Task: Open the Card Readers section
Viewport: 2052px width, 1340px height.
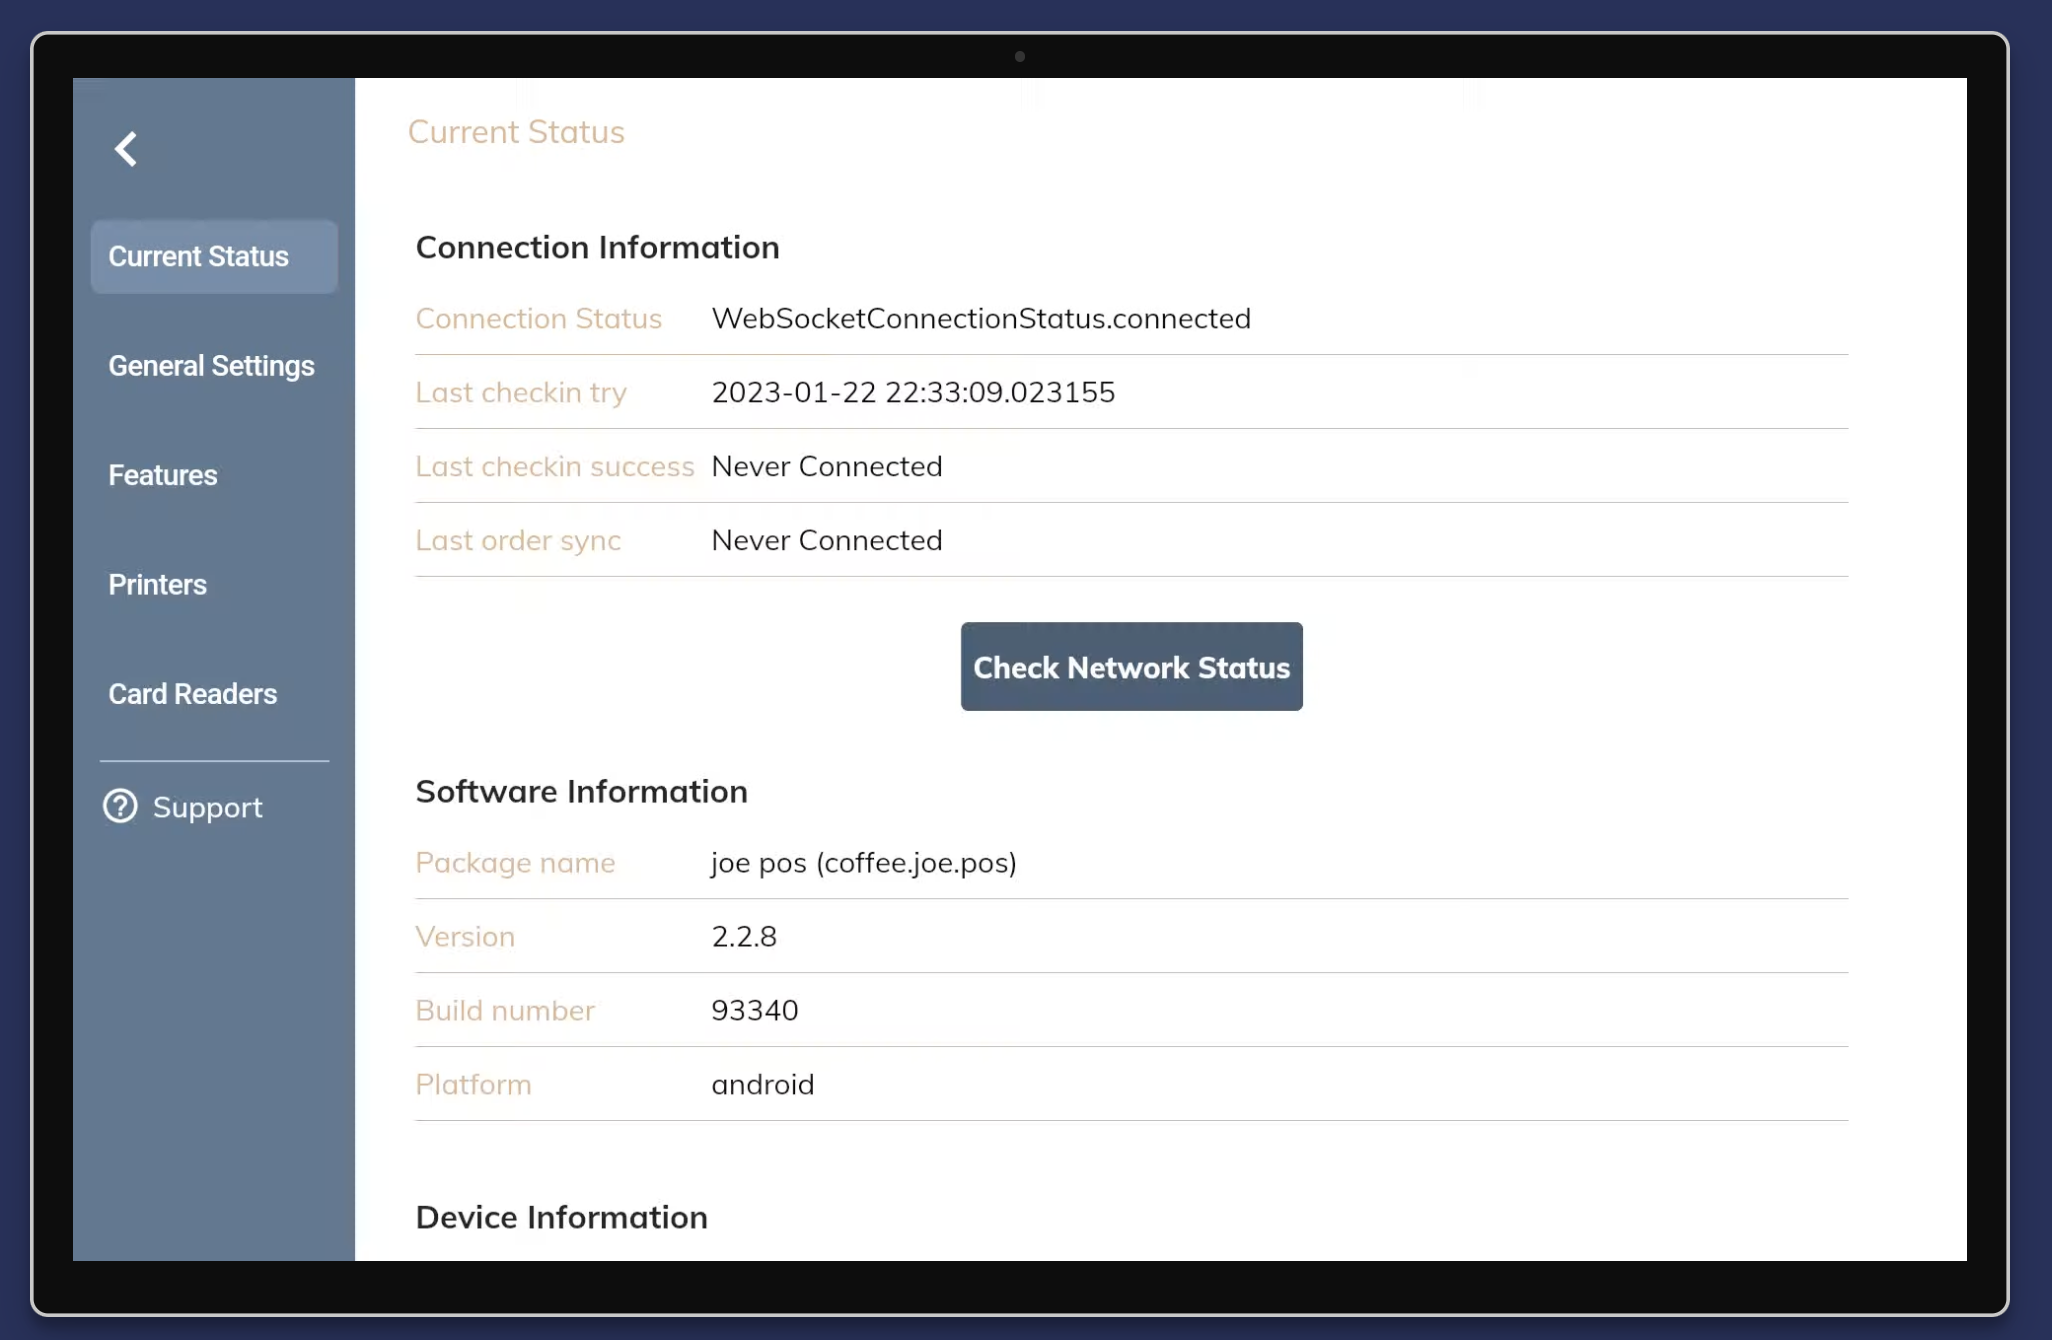Action: click(x=192, y=694)
